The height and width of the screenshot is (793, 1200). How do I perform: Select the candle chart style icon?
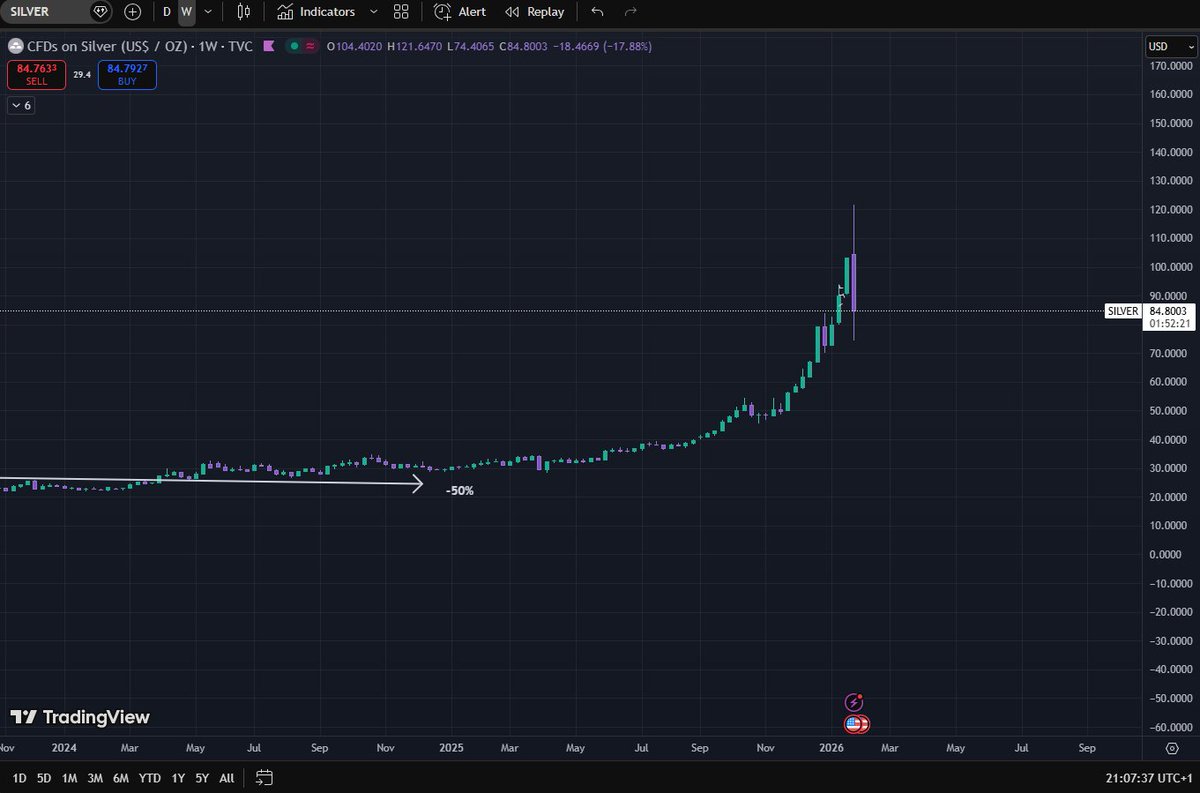coord(242,11)
